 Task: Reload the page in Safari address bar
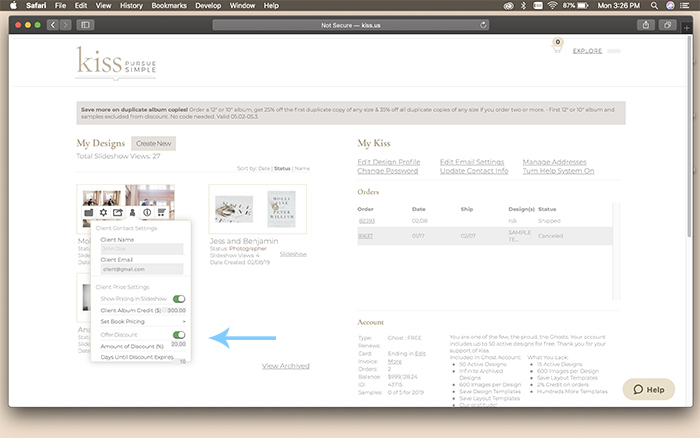point(483,25)
